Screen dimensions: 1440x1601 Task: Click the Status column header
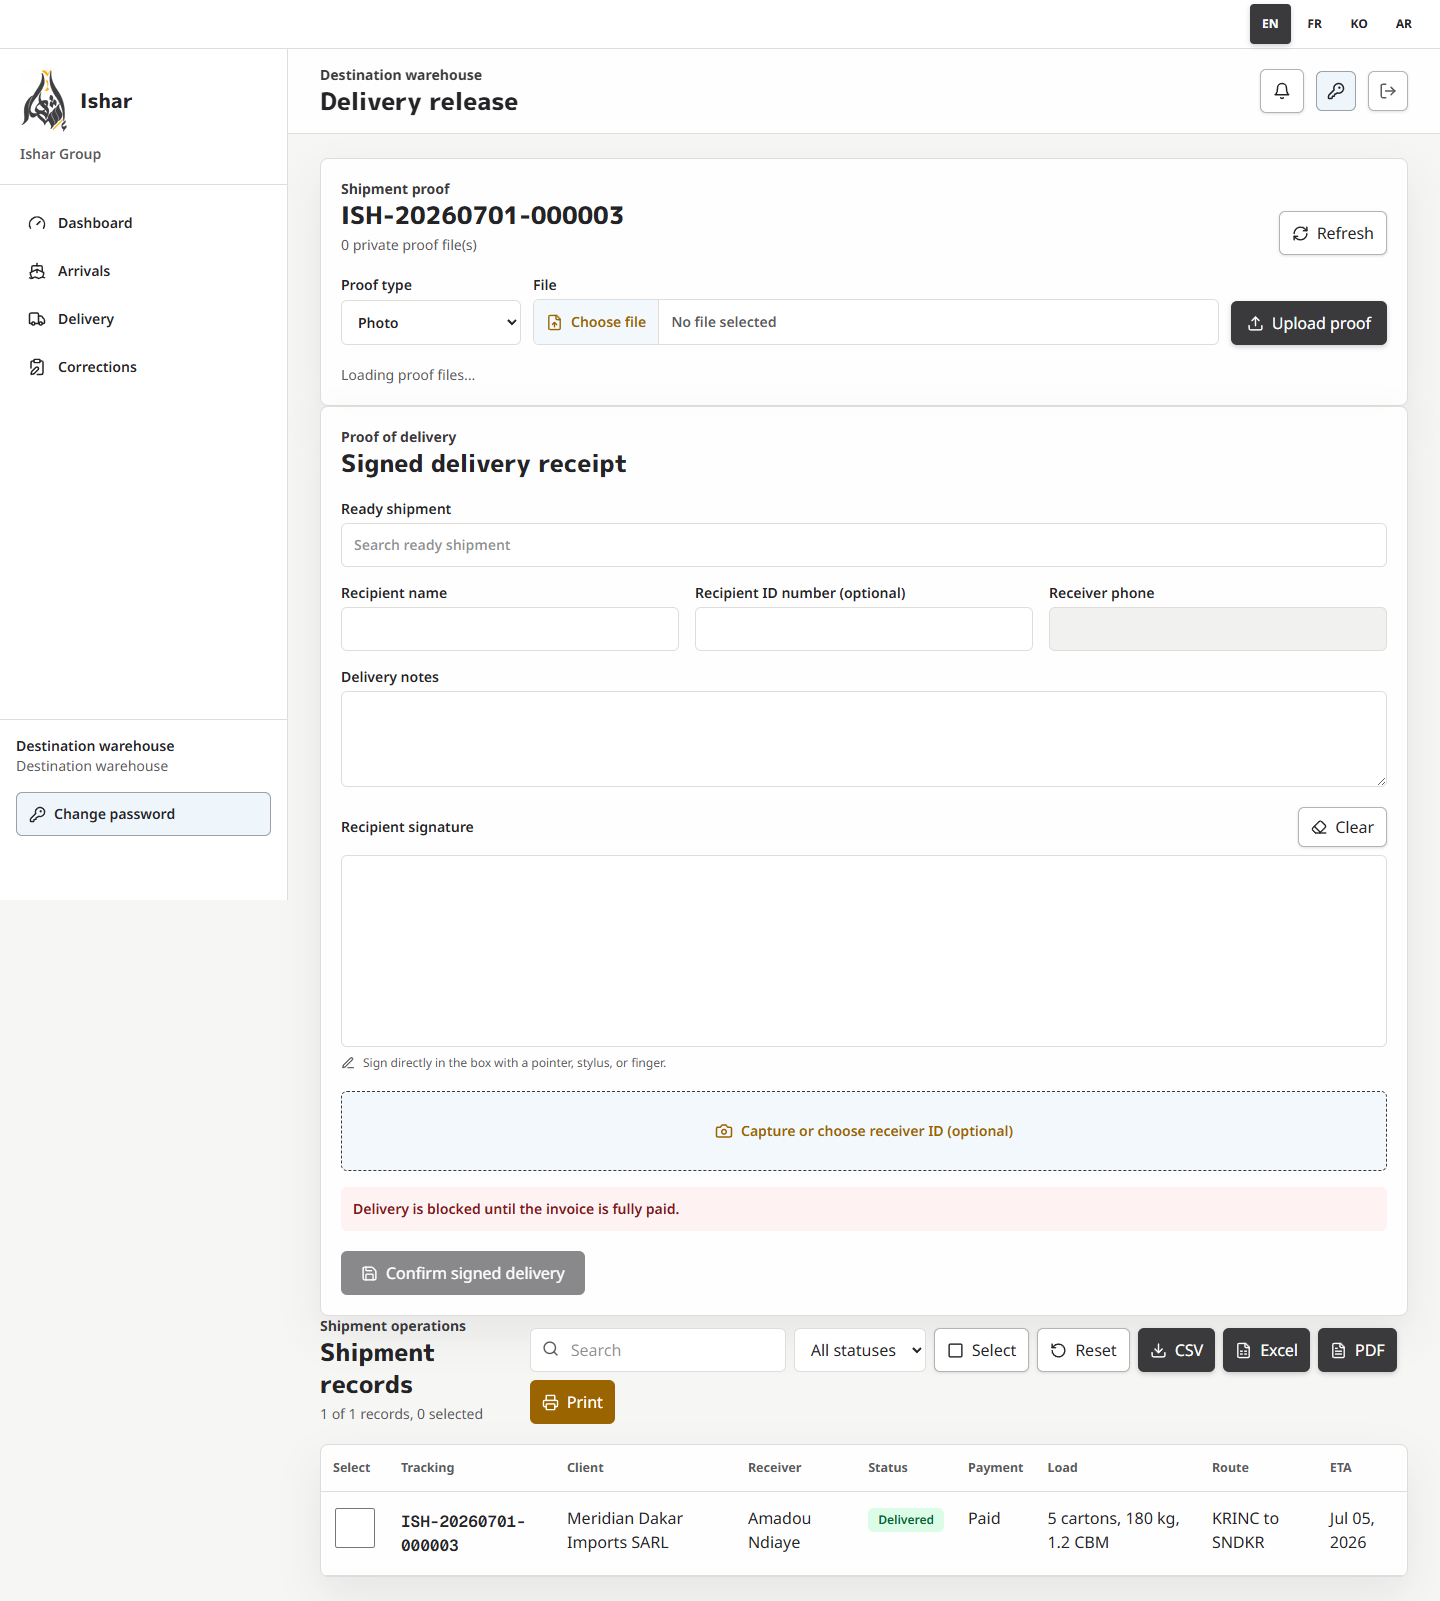click(x=888, y=1468)
